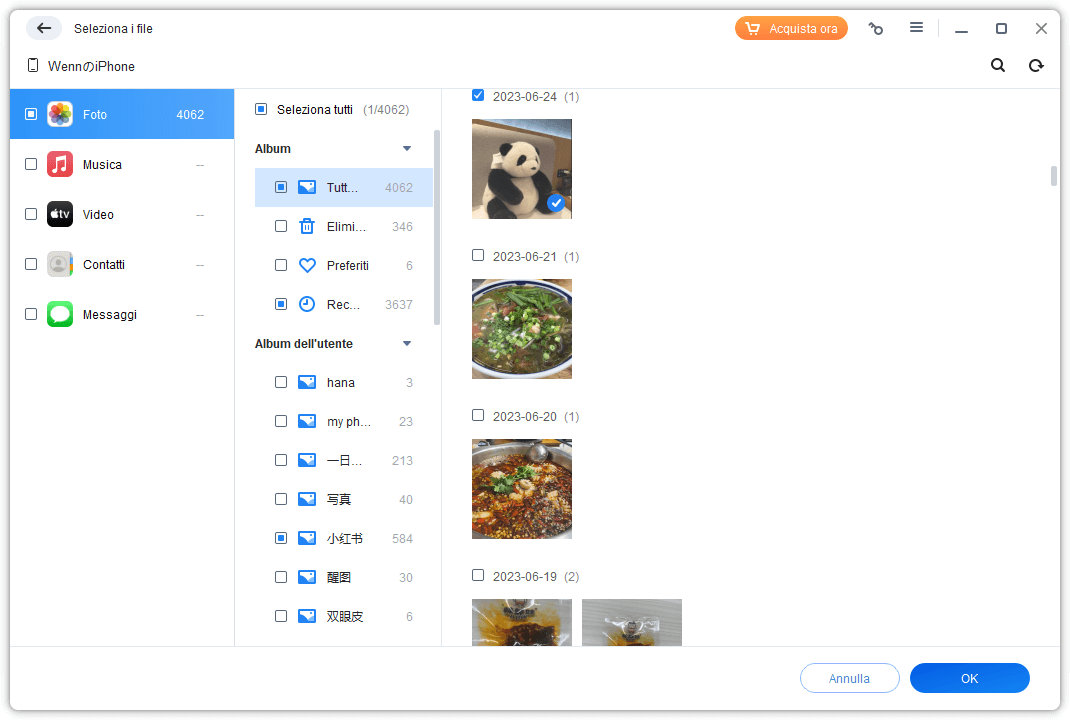Screen dimensions: 1070x720
Task: Click the back arrow button
Action: click(44, 28)
